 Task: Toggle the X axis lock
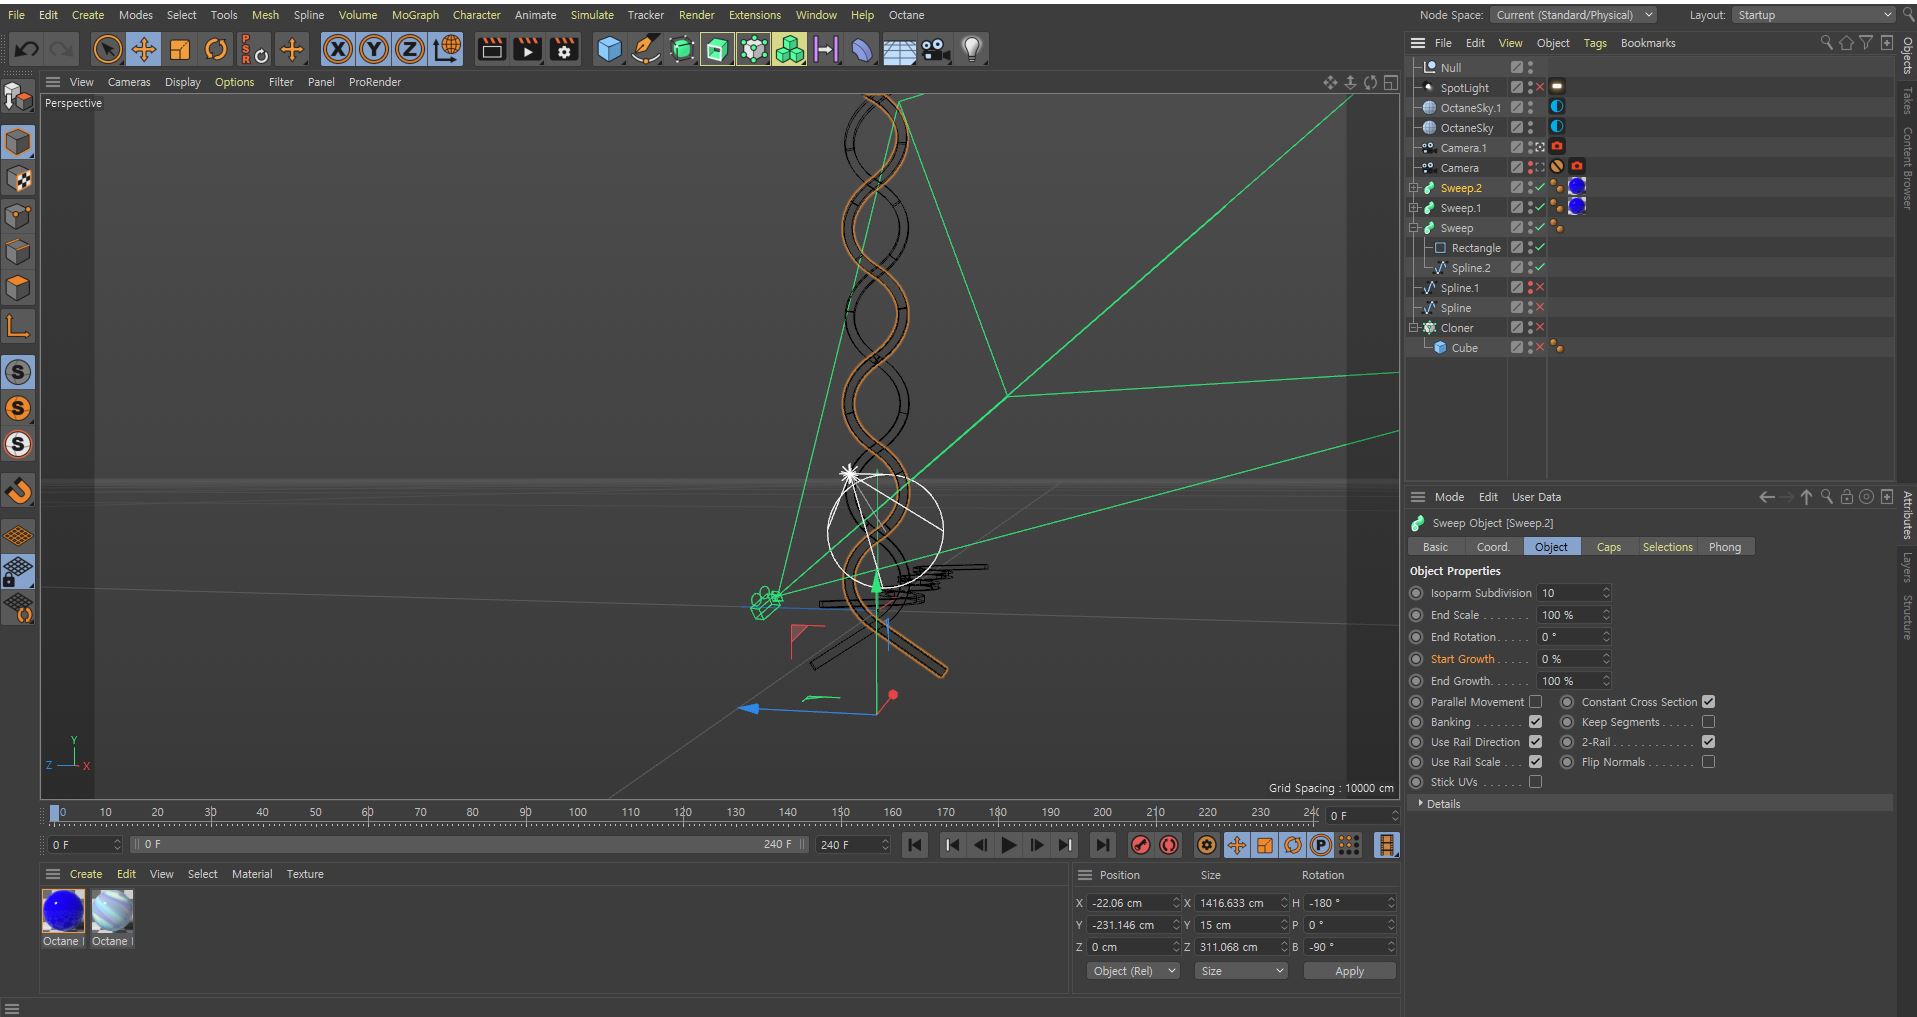point(338,49)
